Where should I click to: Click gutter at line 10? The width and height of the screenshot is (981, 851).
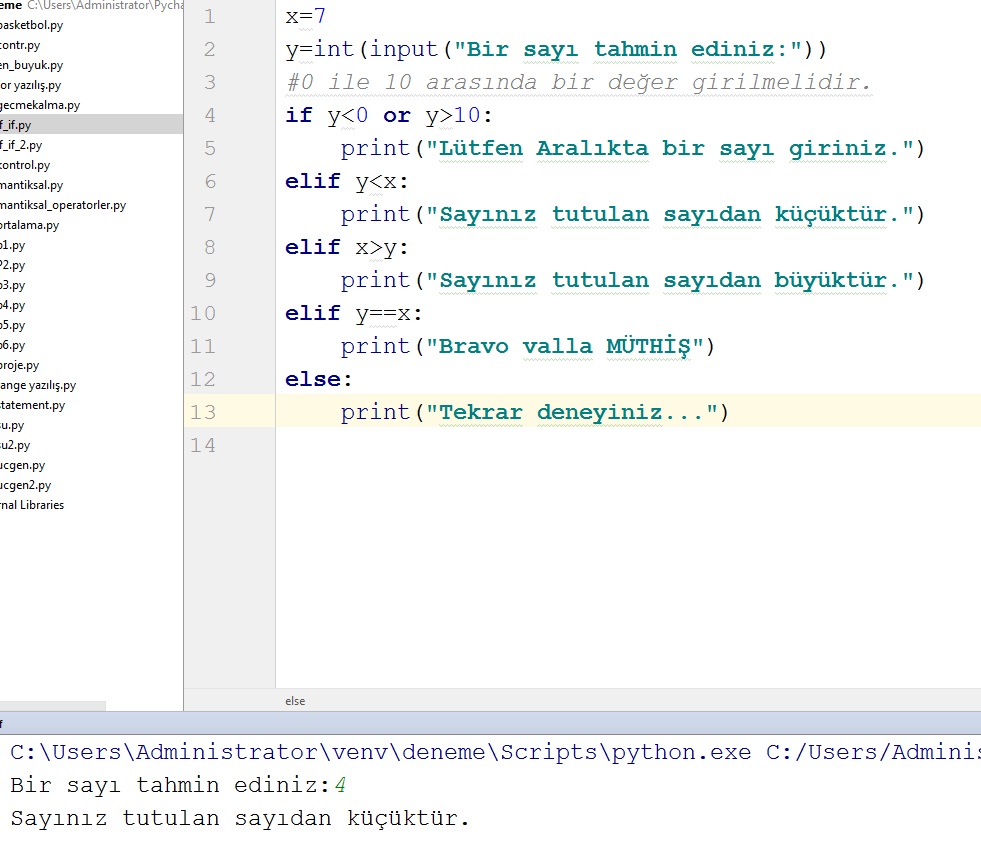tap(203, 313)
